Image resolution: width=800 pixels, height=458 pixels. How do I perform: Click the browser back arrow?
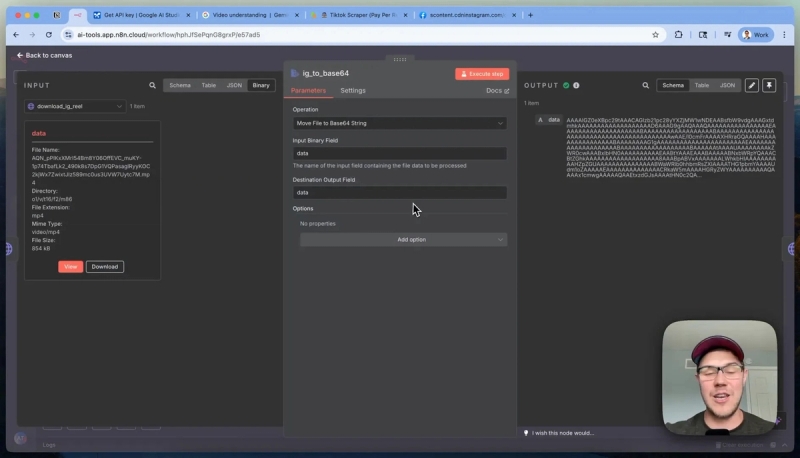point(16,35)
